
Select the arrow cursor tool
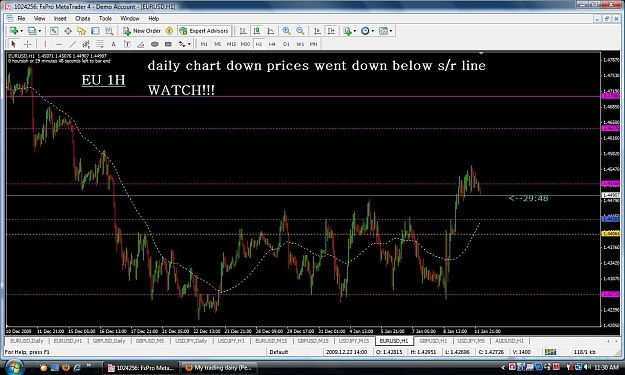tap(13, 44)
